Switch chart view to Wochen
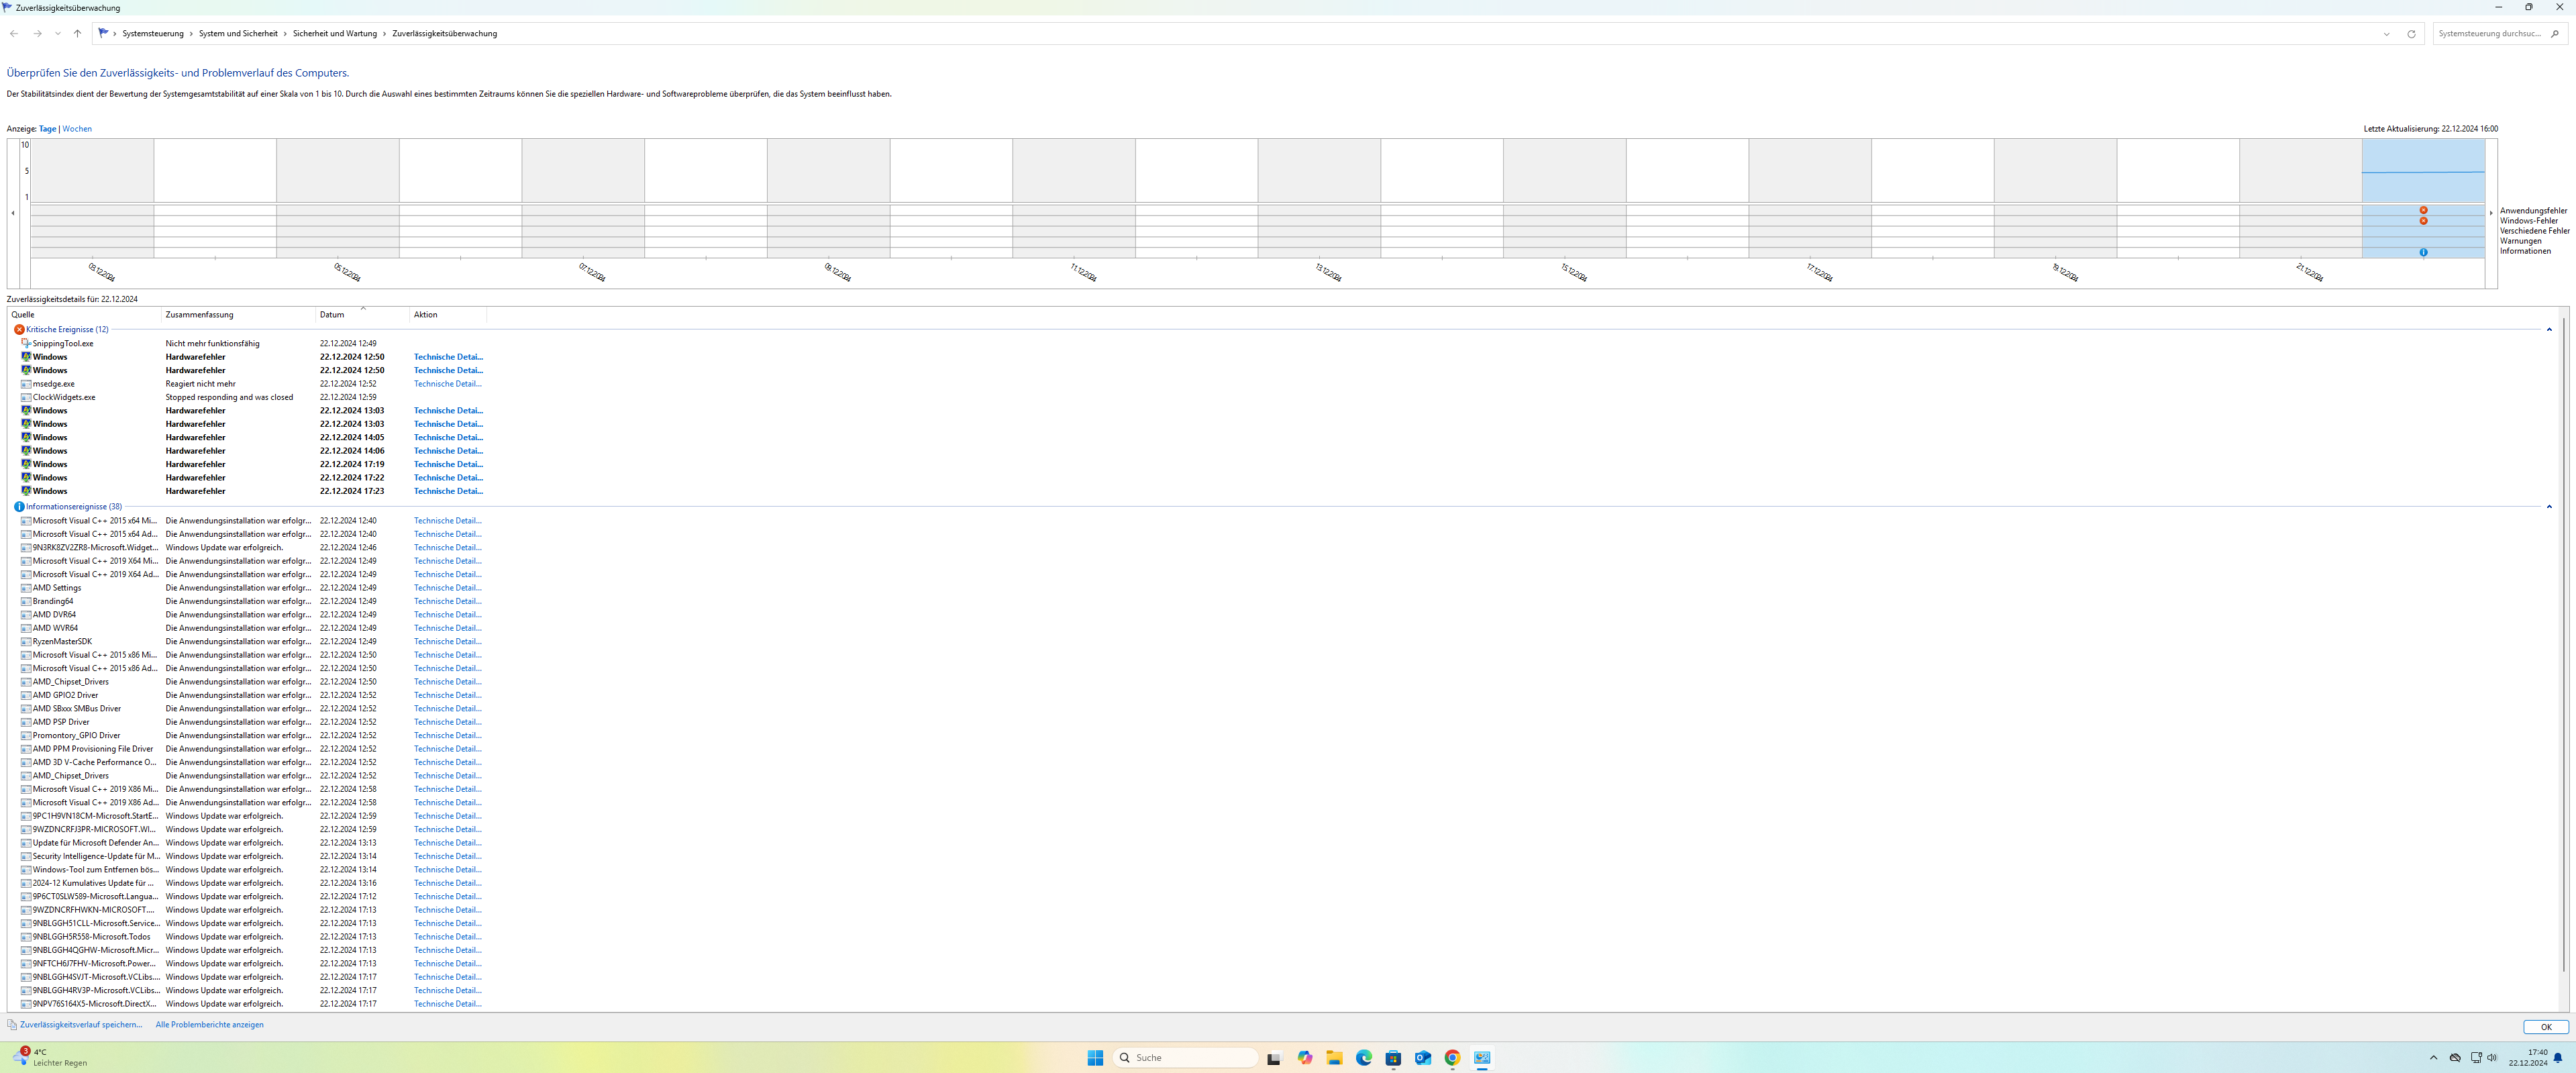The height and width of the screenshot is (1073, 2576). [x=77, y=129]
